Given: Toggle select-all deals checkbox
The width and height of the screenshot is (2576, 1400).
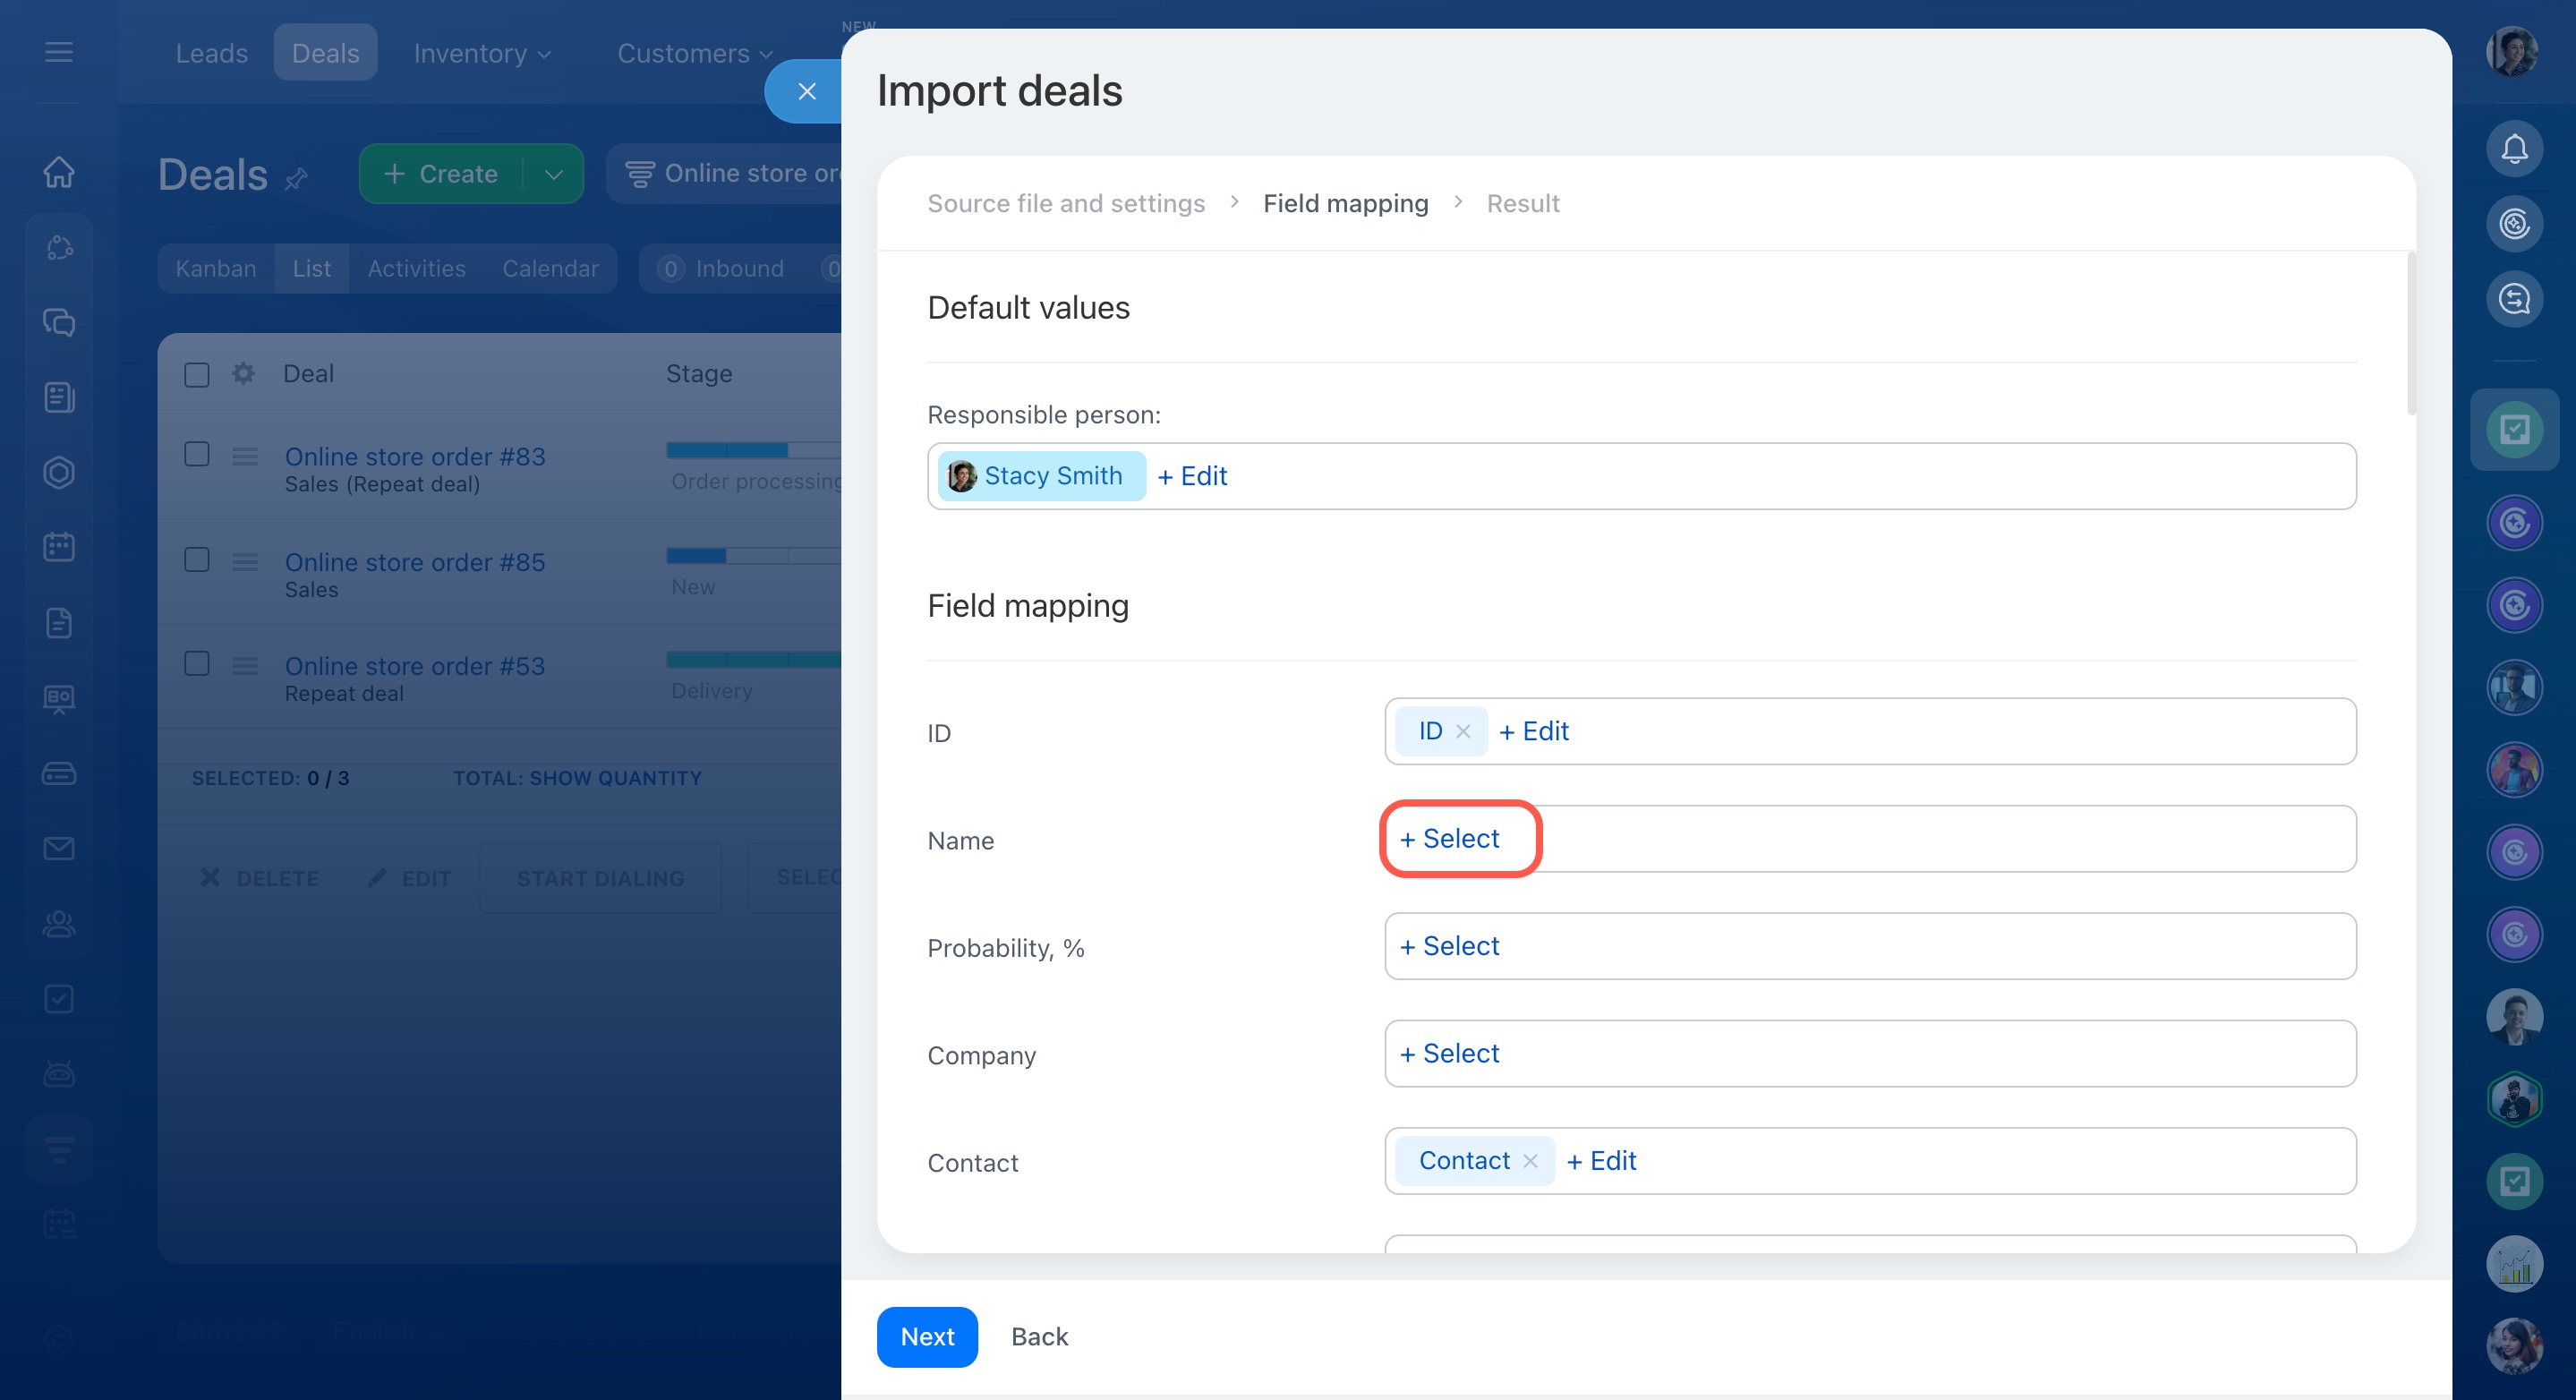Looking at the screenshot, I should click(x=197, y=375).
